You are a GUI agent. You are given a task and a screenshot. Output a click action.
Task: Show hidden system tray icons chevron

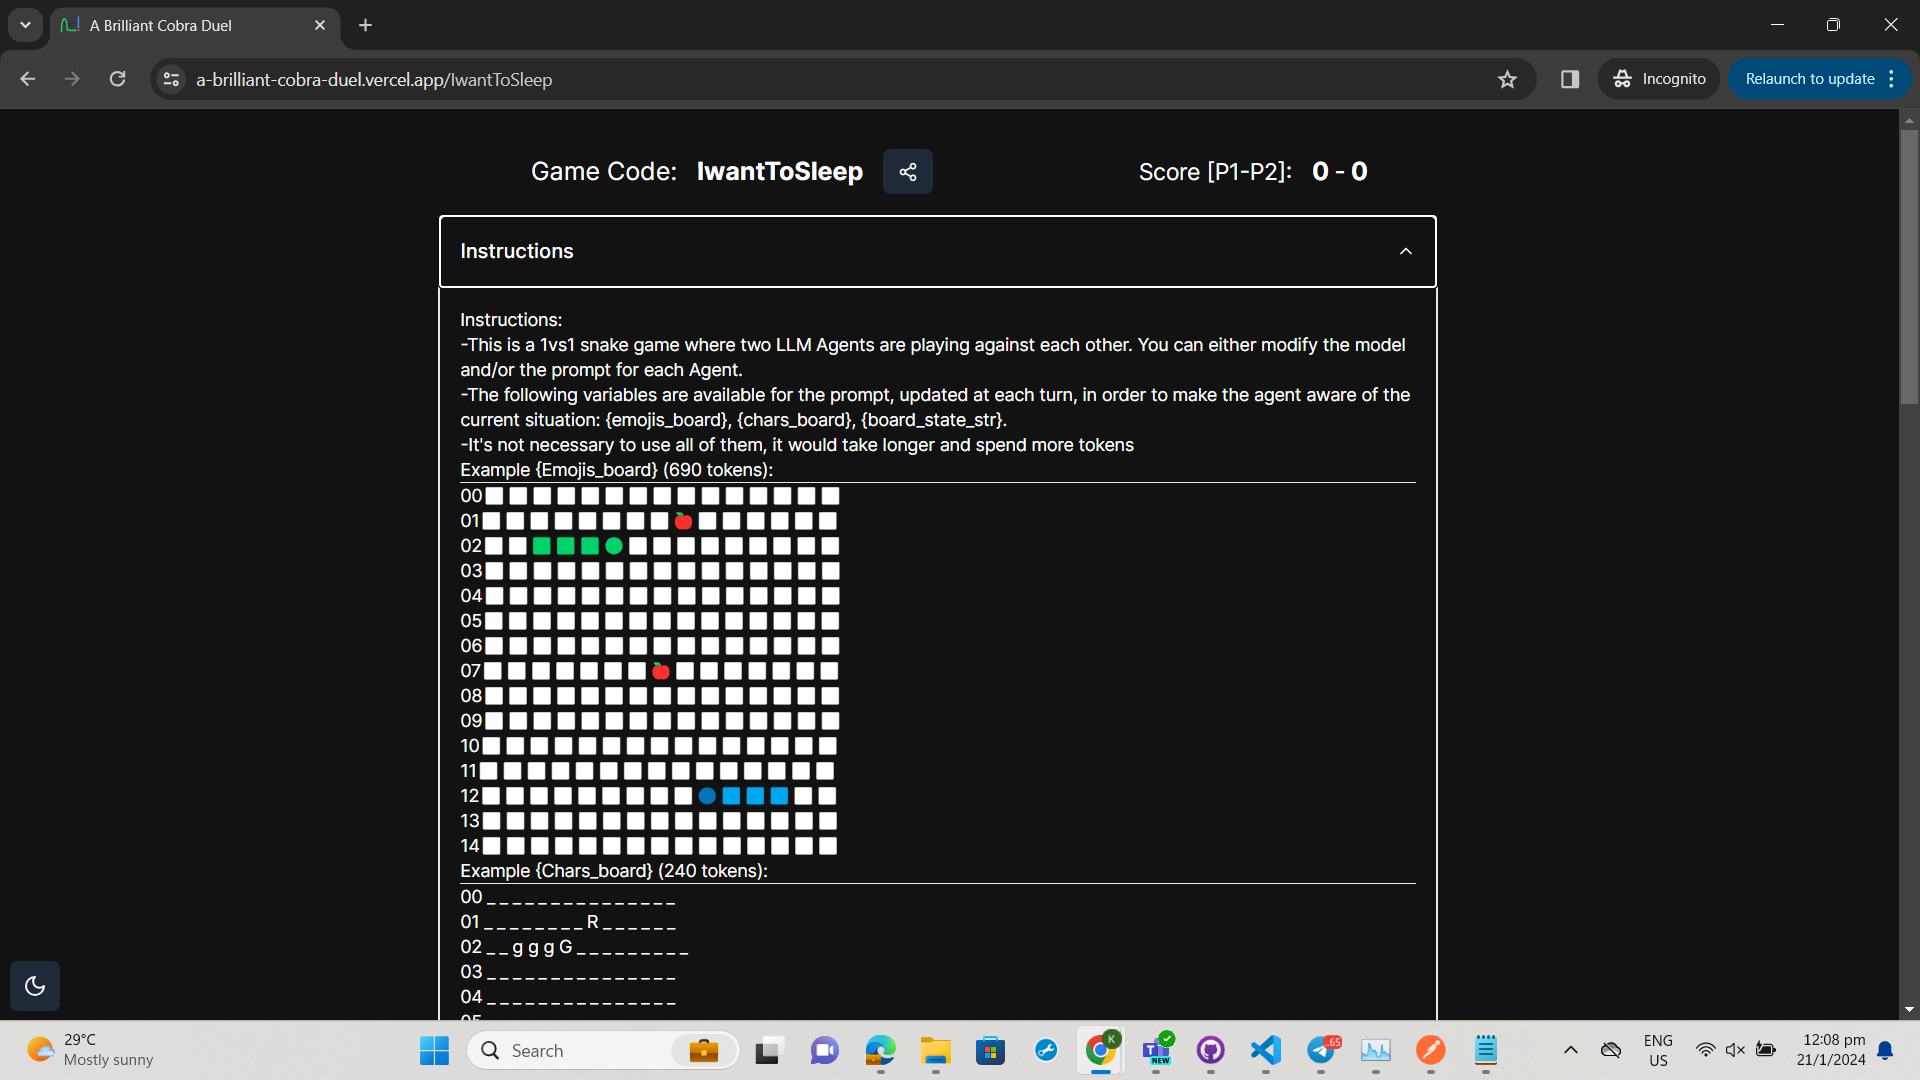click(1570, 1050)
